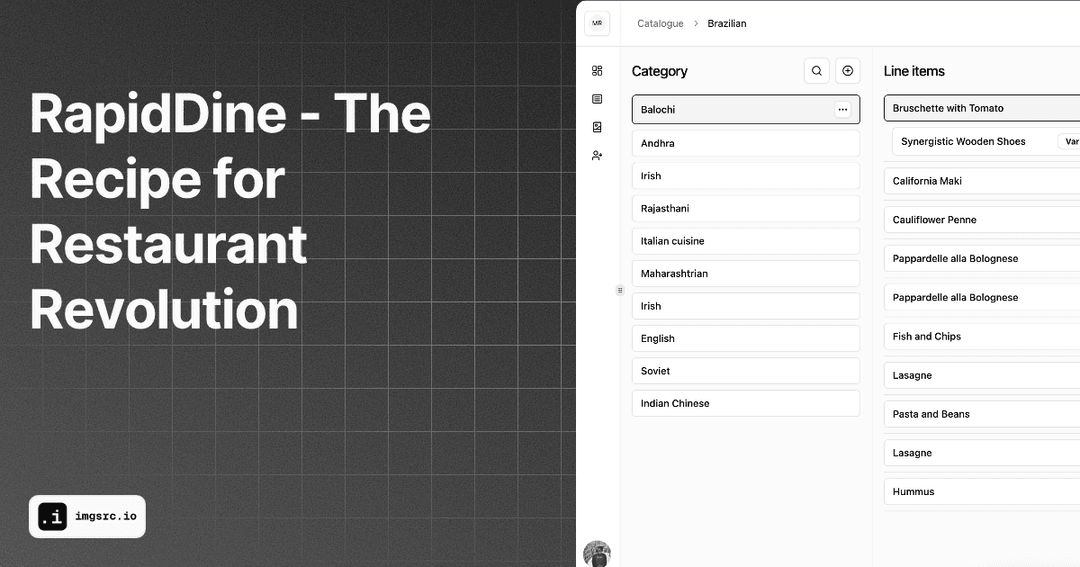Click the Brazilian breadcrumb item
This screenshot has height=567, width=1080.
(727, 24)
